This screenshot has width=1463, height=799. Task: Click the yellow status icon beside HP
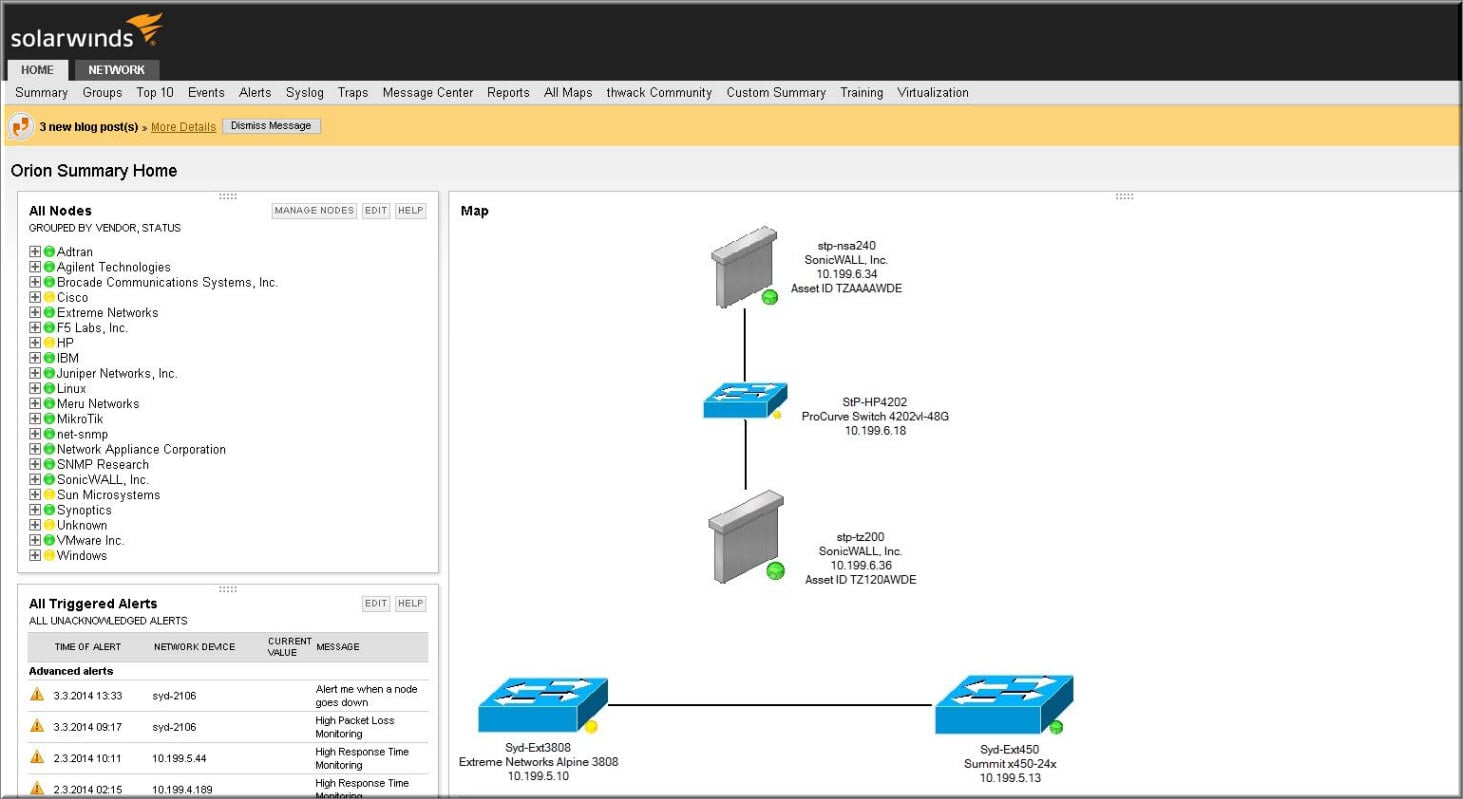click(49, 343)
